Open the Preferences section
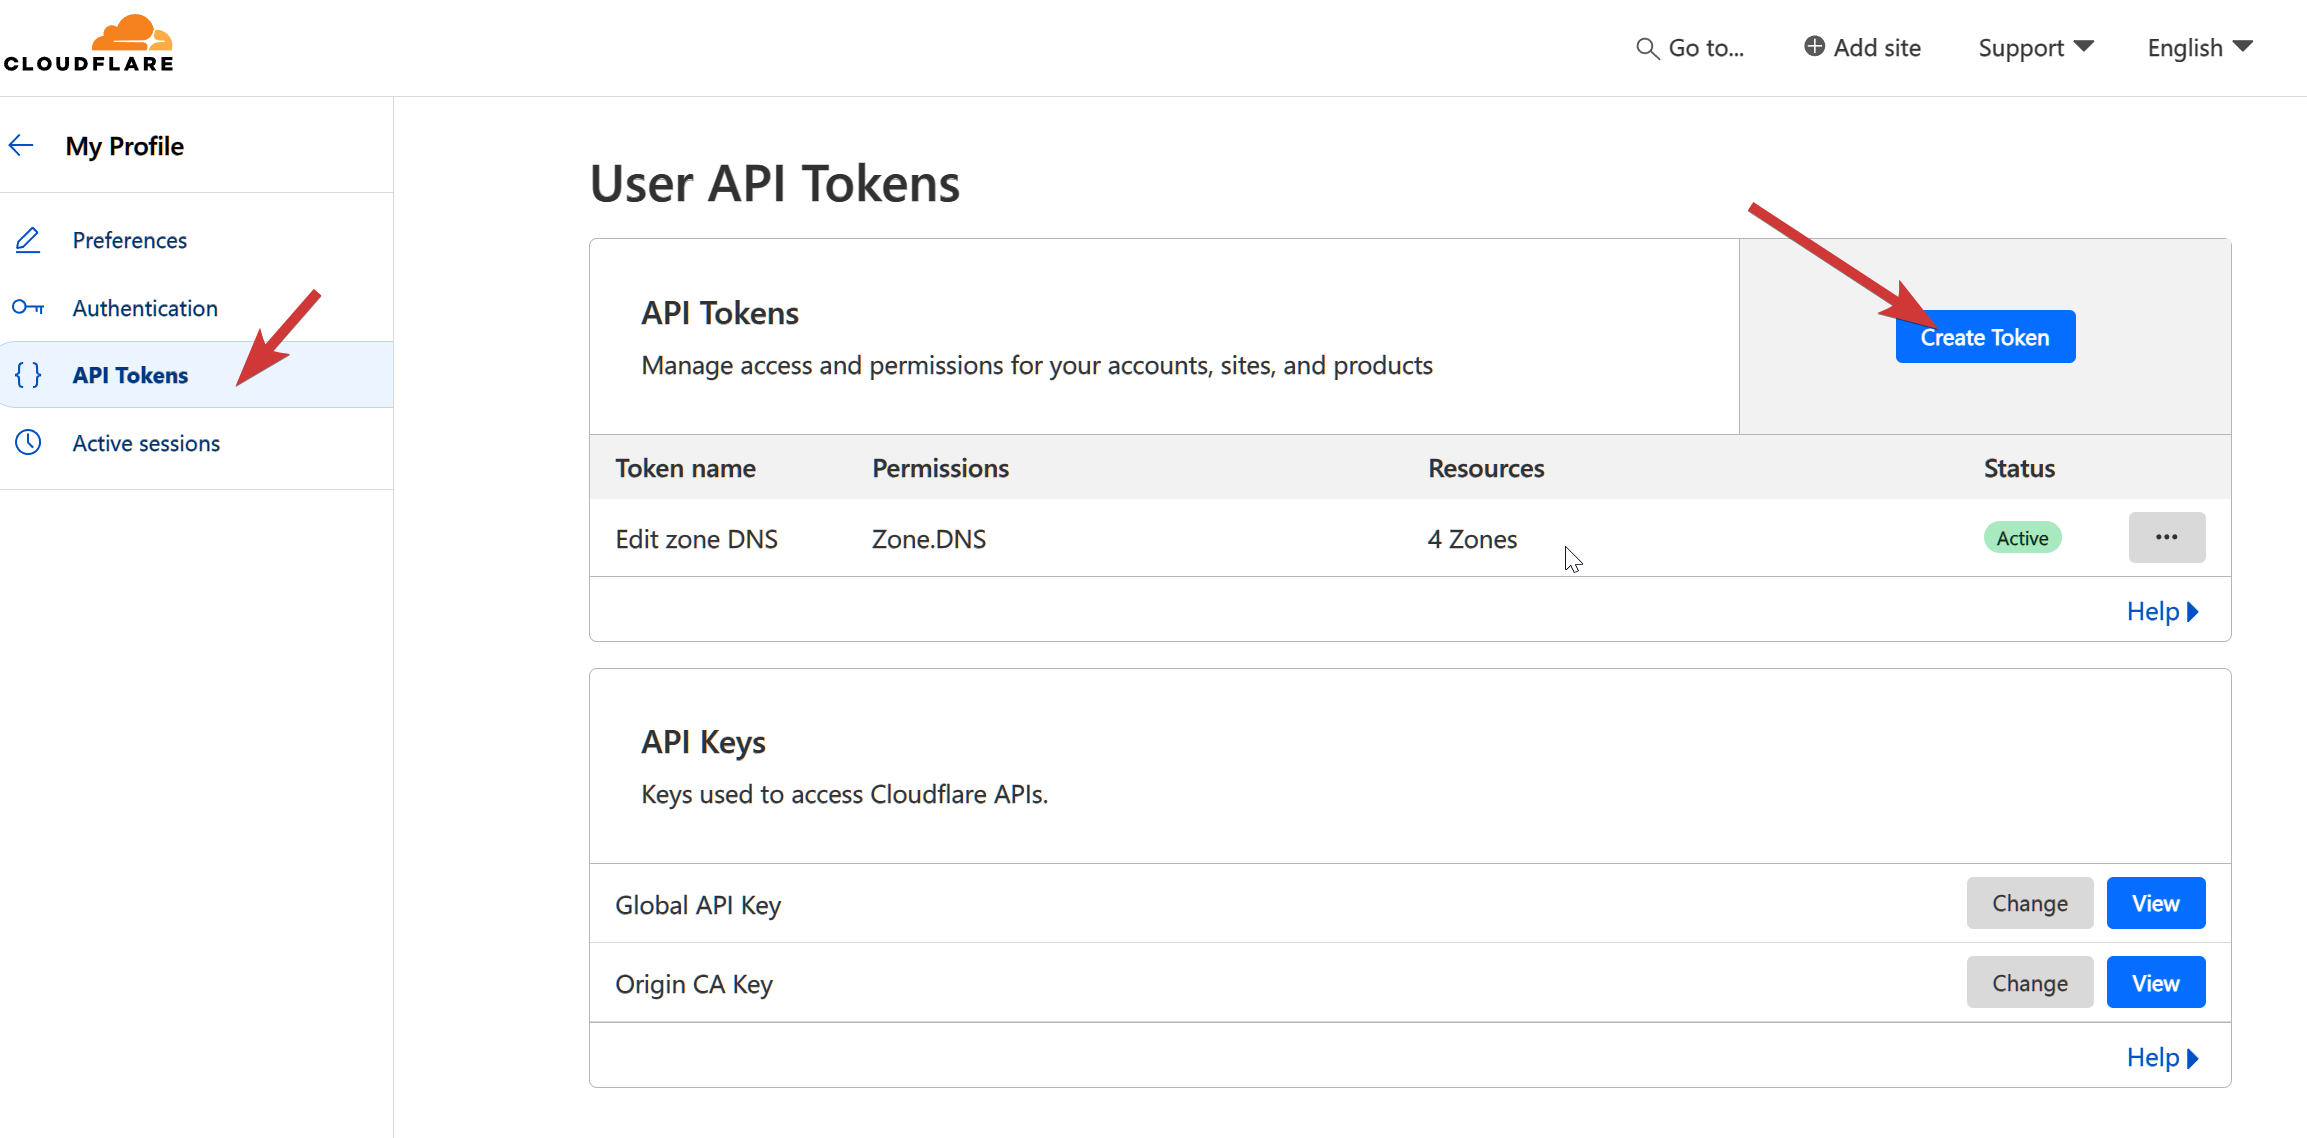The width and height of the screenshot is (2307, 1138). pyautogui.click(x=130, y=240)
